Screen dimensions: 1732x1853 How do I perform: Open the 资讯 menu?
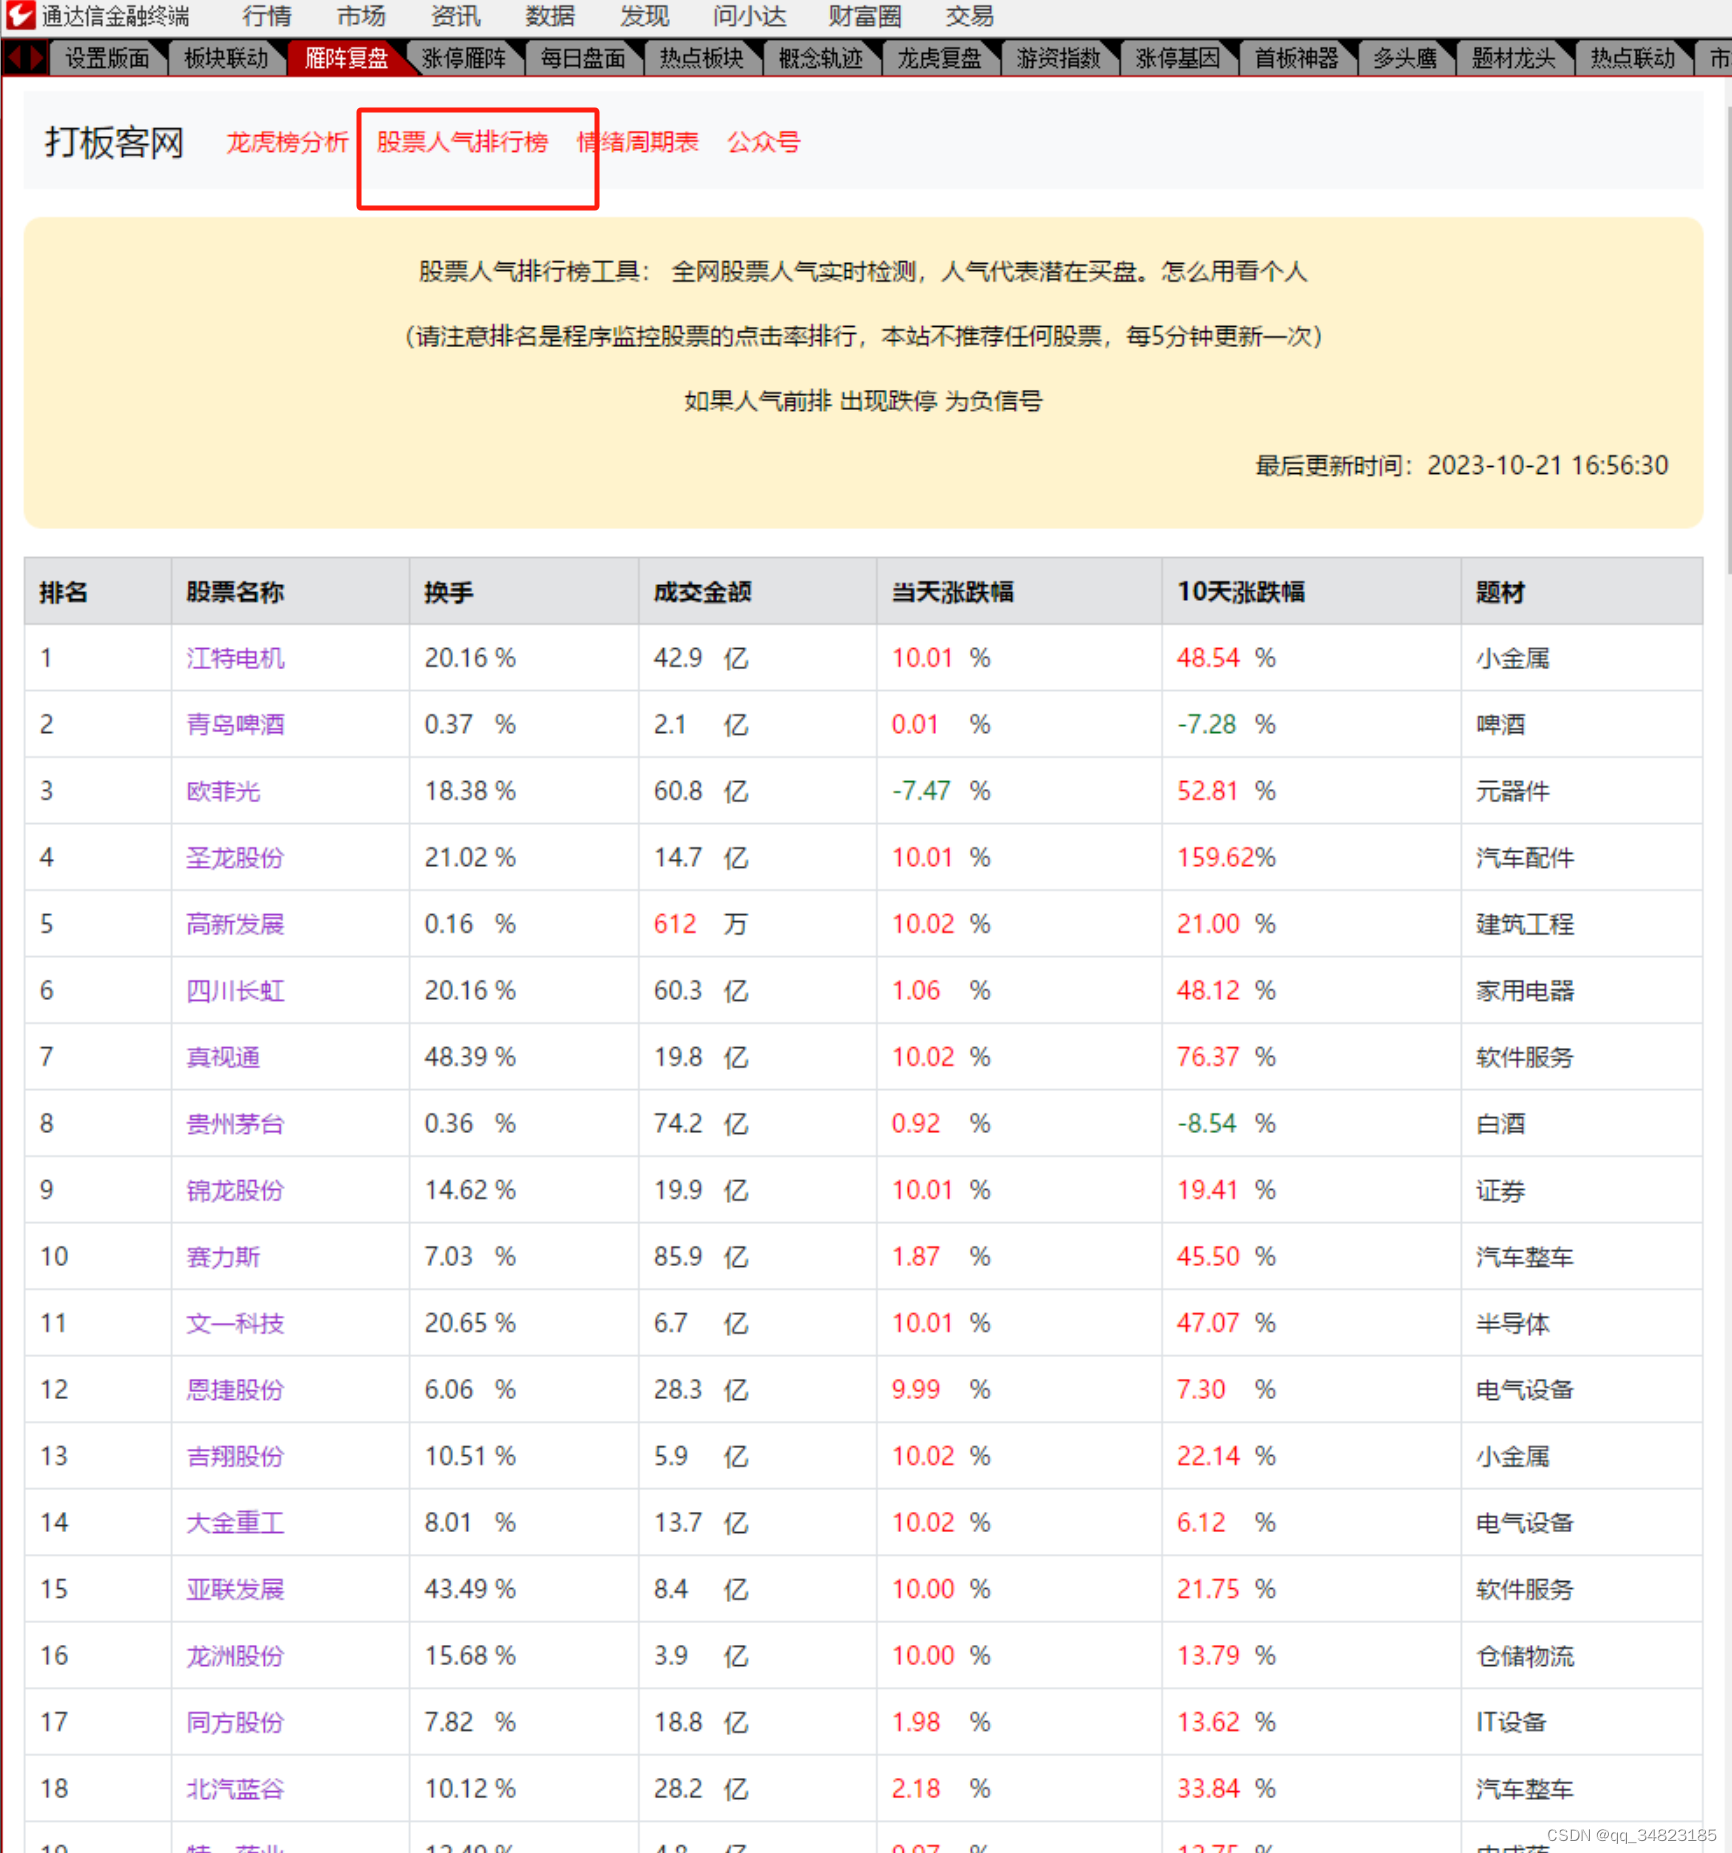[455, 16]
